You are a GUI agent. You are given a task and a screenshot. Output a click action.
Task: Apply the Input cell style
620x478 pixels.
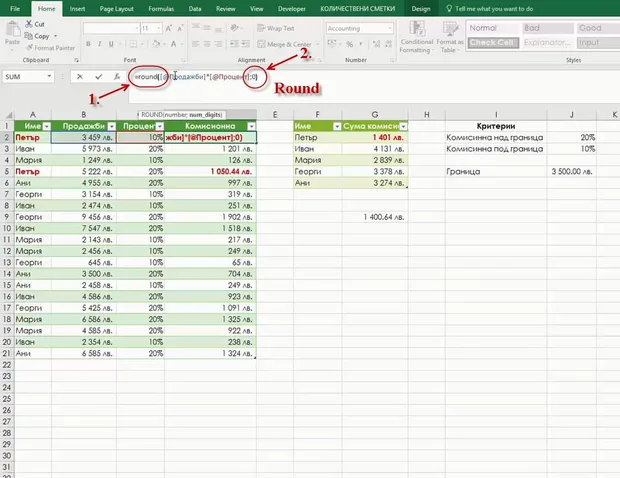[x=598, y=43]
